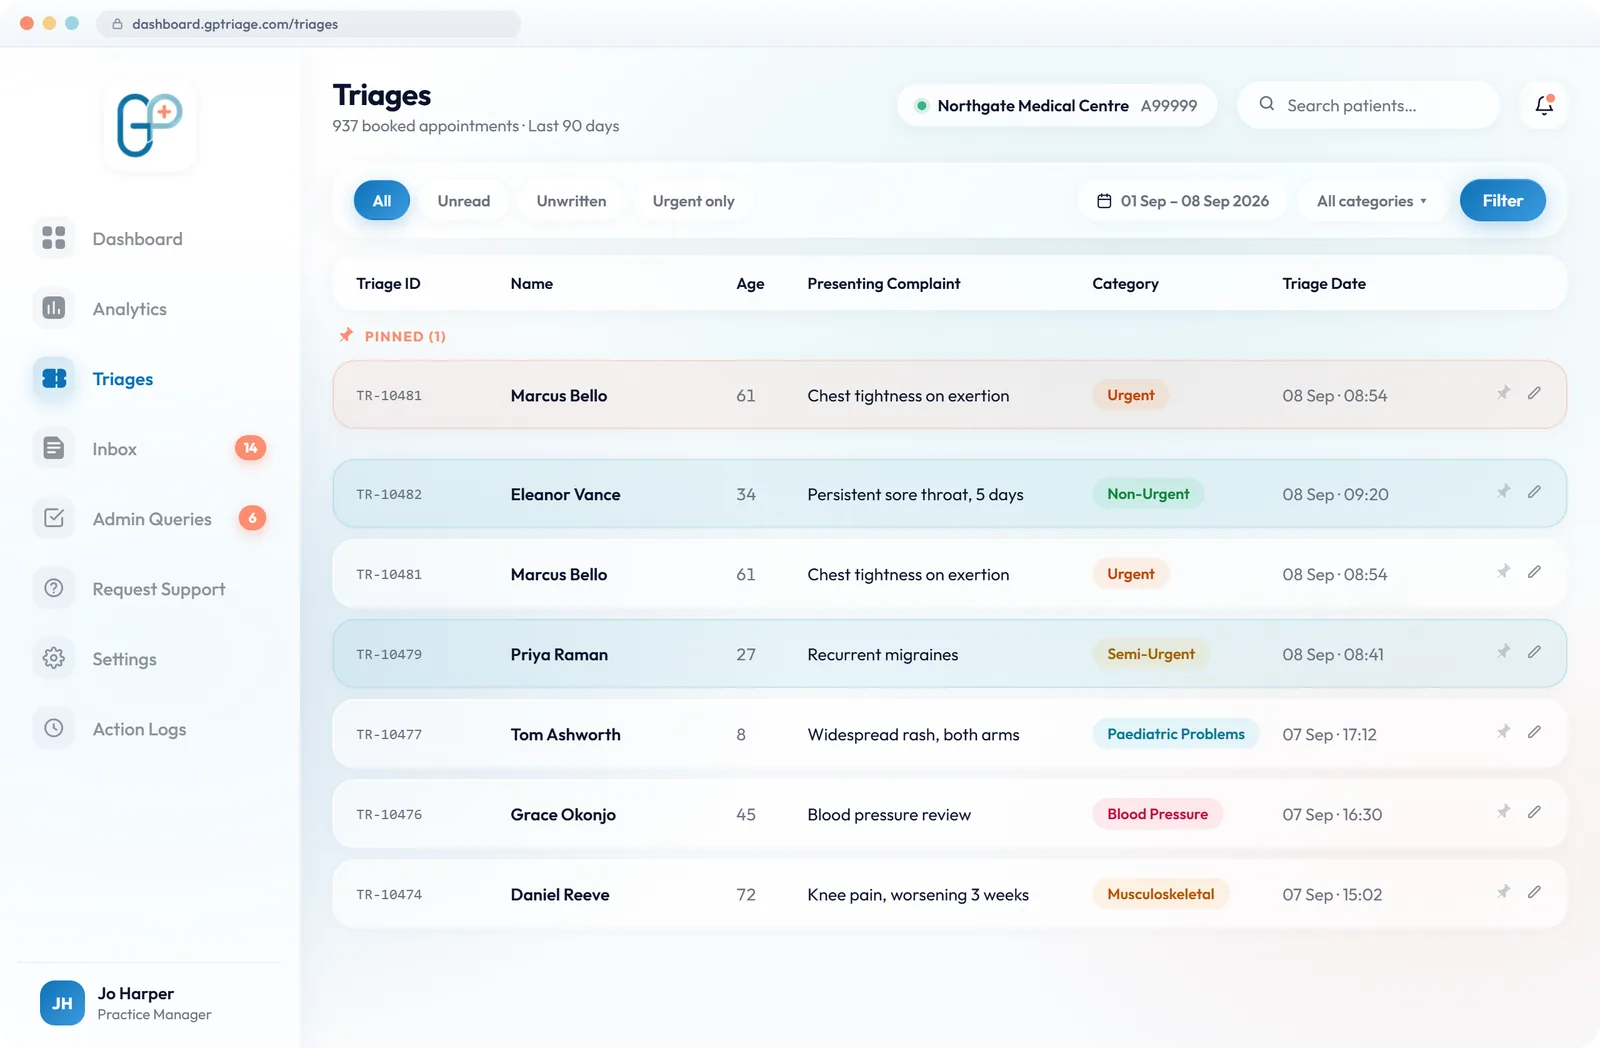Click the edit pencil for Priya Raman
This screenshot has width=1600, height=1048.
1534,652
